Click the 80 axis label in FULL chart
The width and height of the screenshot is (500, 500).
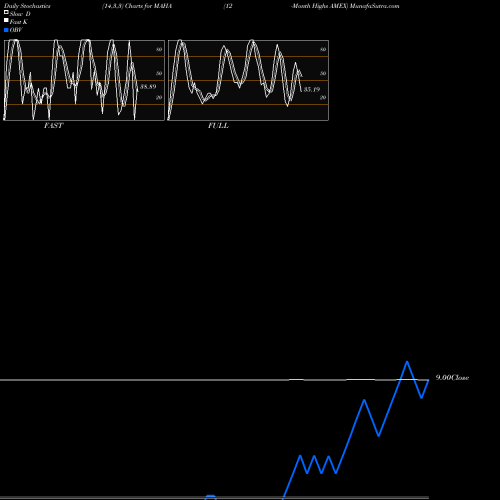(x=323, y=49)
